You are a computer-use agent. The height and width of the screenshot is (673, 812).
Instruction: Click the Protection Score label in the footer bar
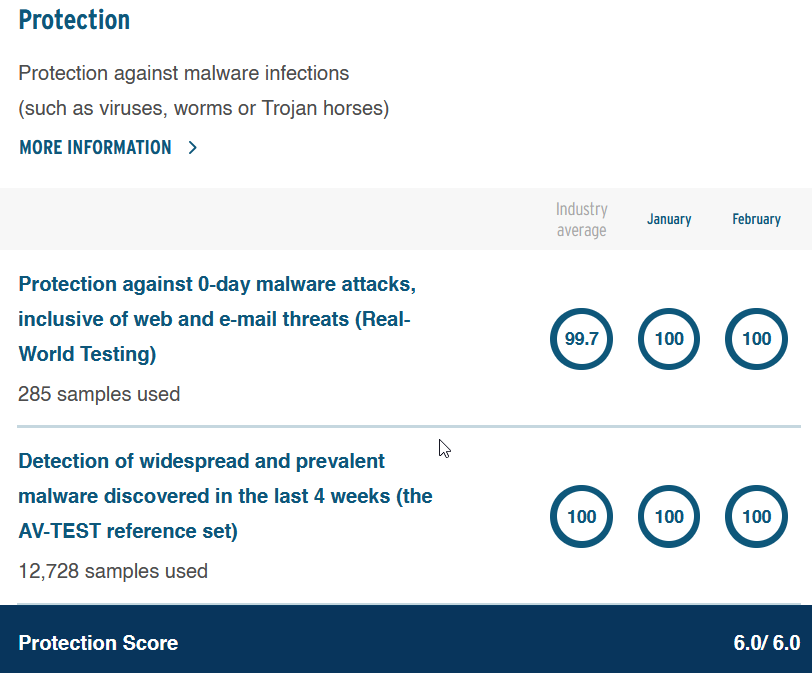click(x=98, y=643)
